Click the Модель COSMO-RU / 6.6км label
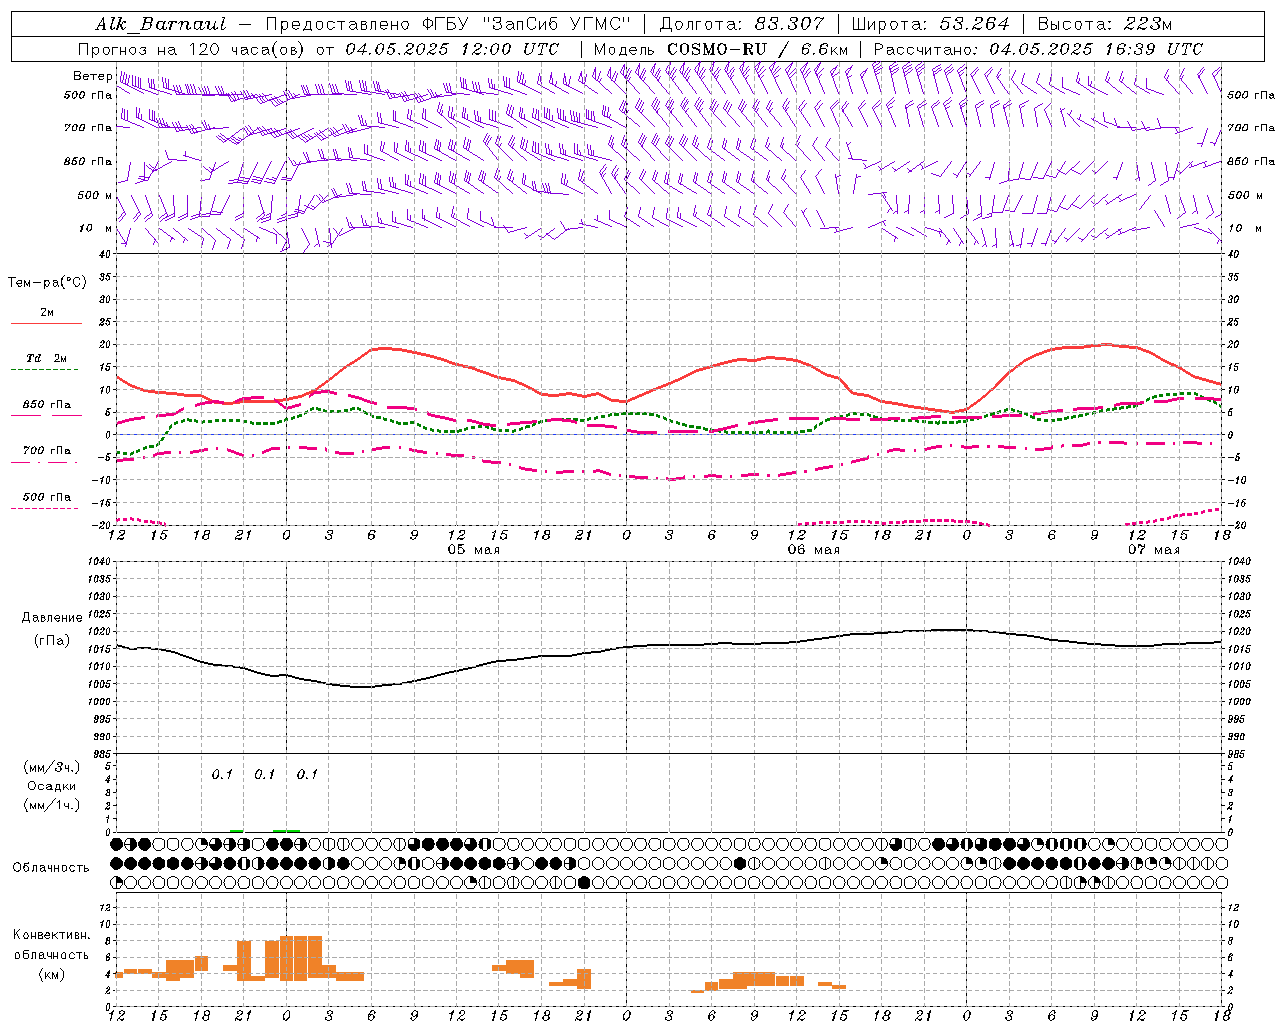The height and width of the screenshot is (1024, 1280). pos(720,49)
